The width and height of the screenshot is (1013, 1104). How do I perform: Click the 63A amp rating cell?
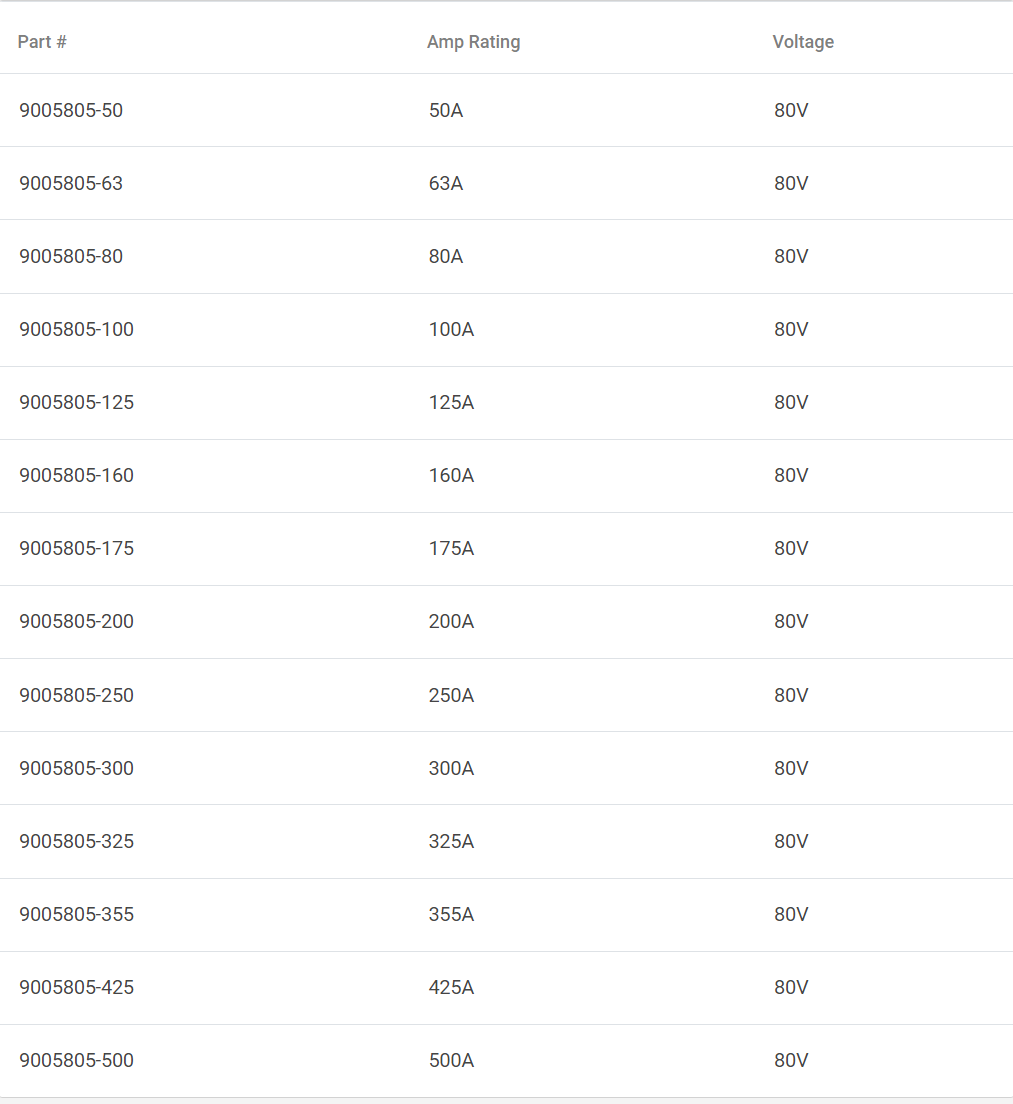coord(446,183)
